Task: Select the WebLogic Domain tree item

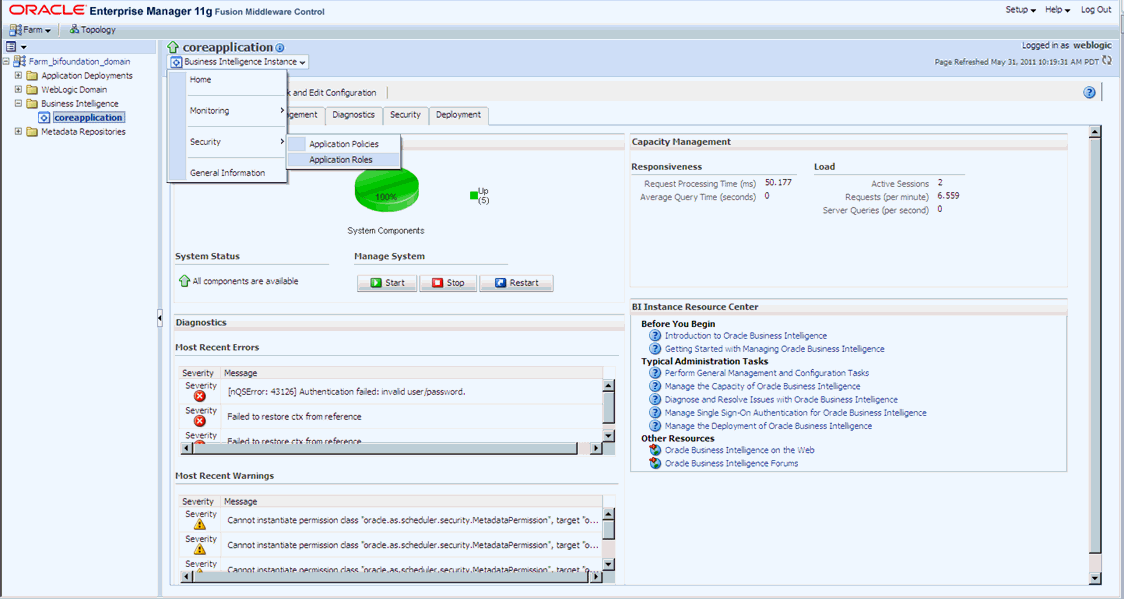Action: (x=74, y=90)
